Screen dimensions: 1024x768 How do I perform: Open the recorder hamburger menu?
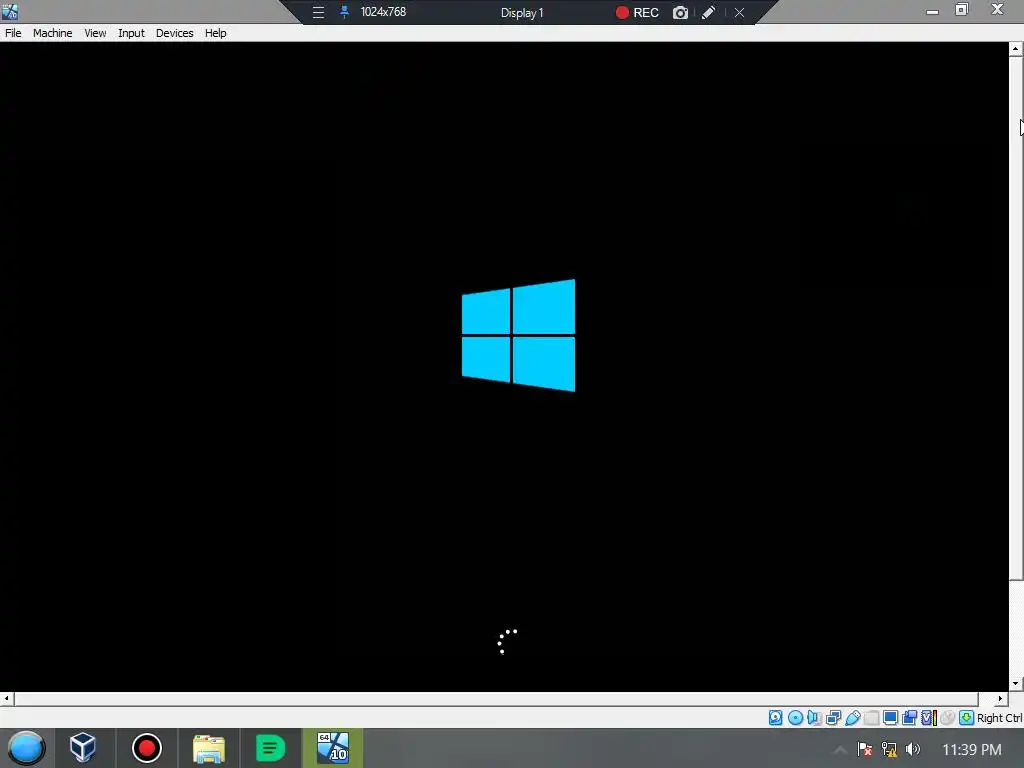[318, 12]
